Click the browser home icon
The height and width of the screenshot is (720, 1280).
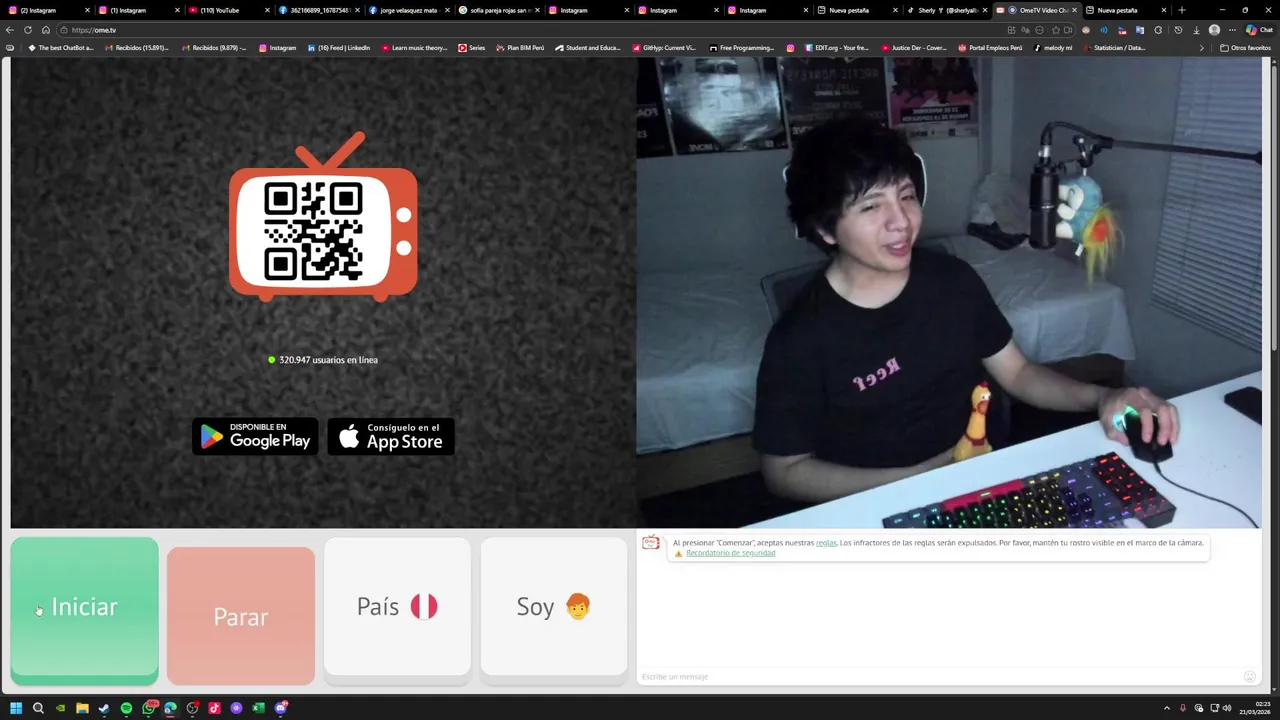tap(45, 30)
